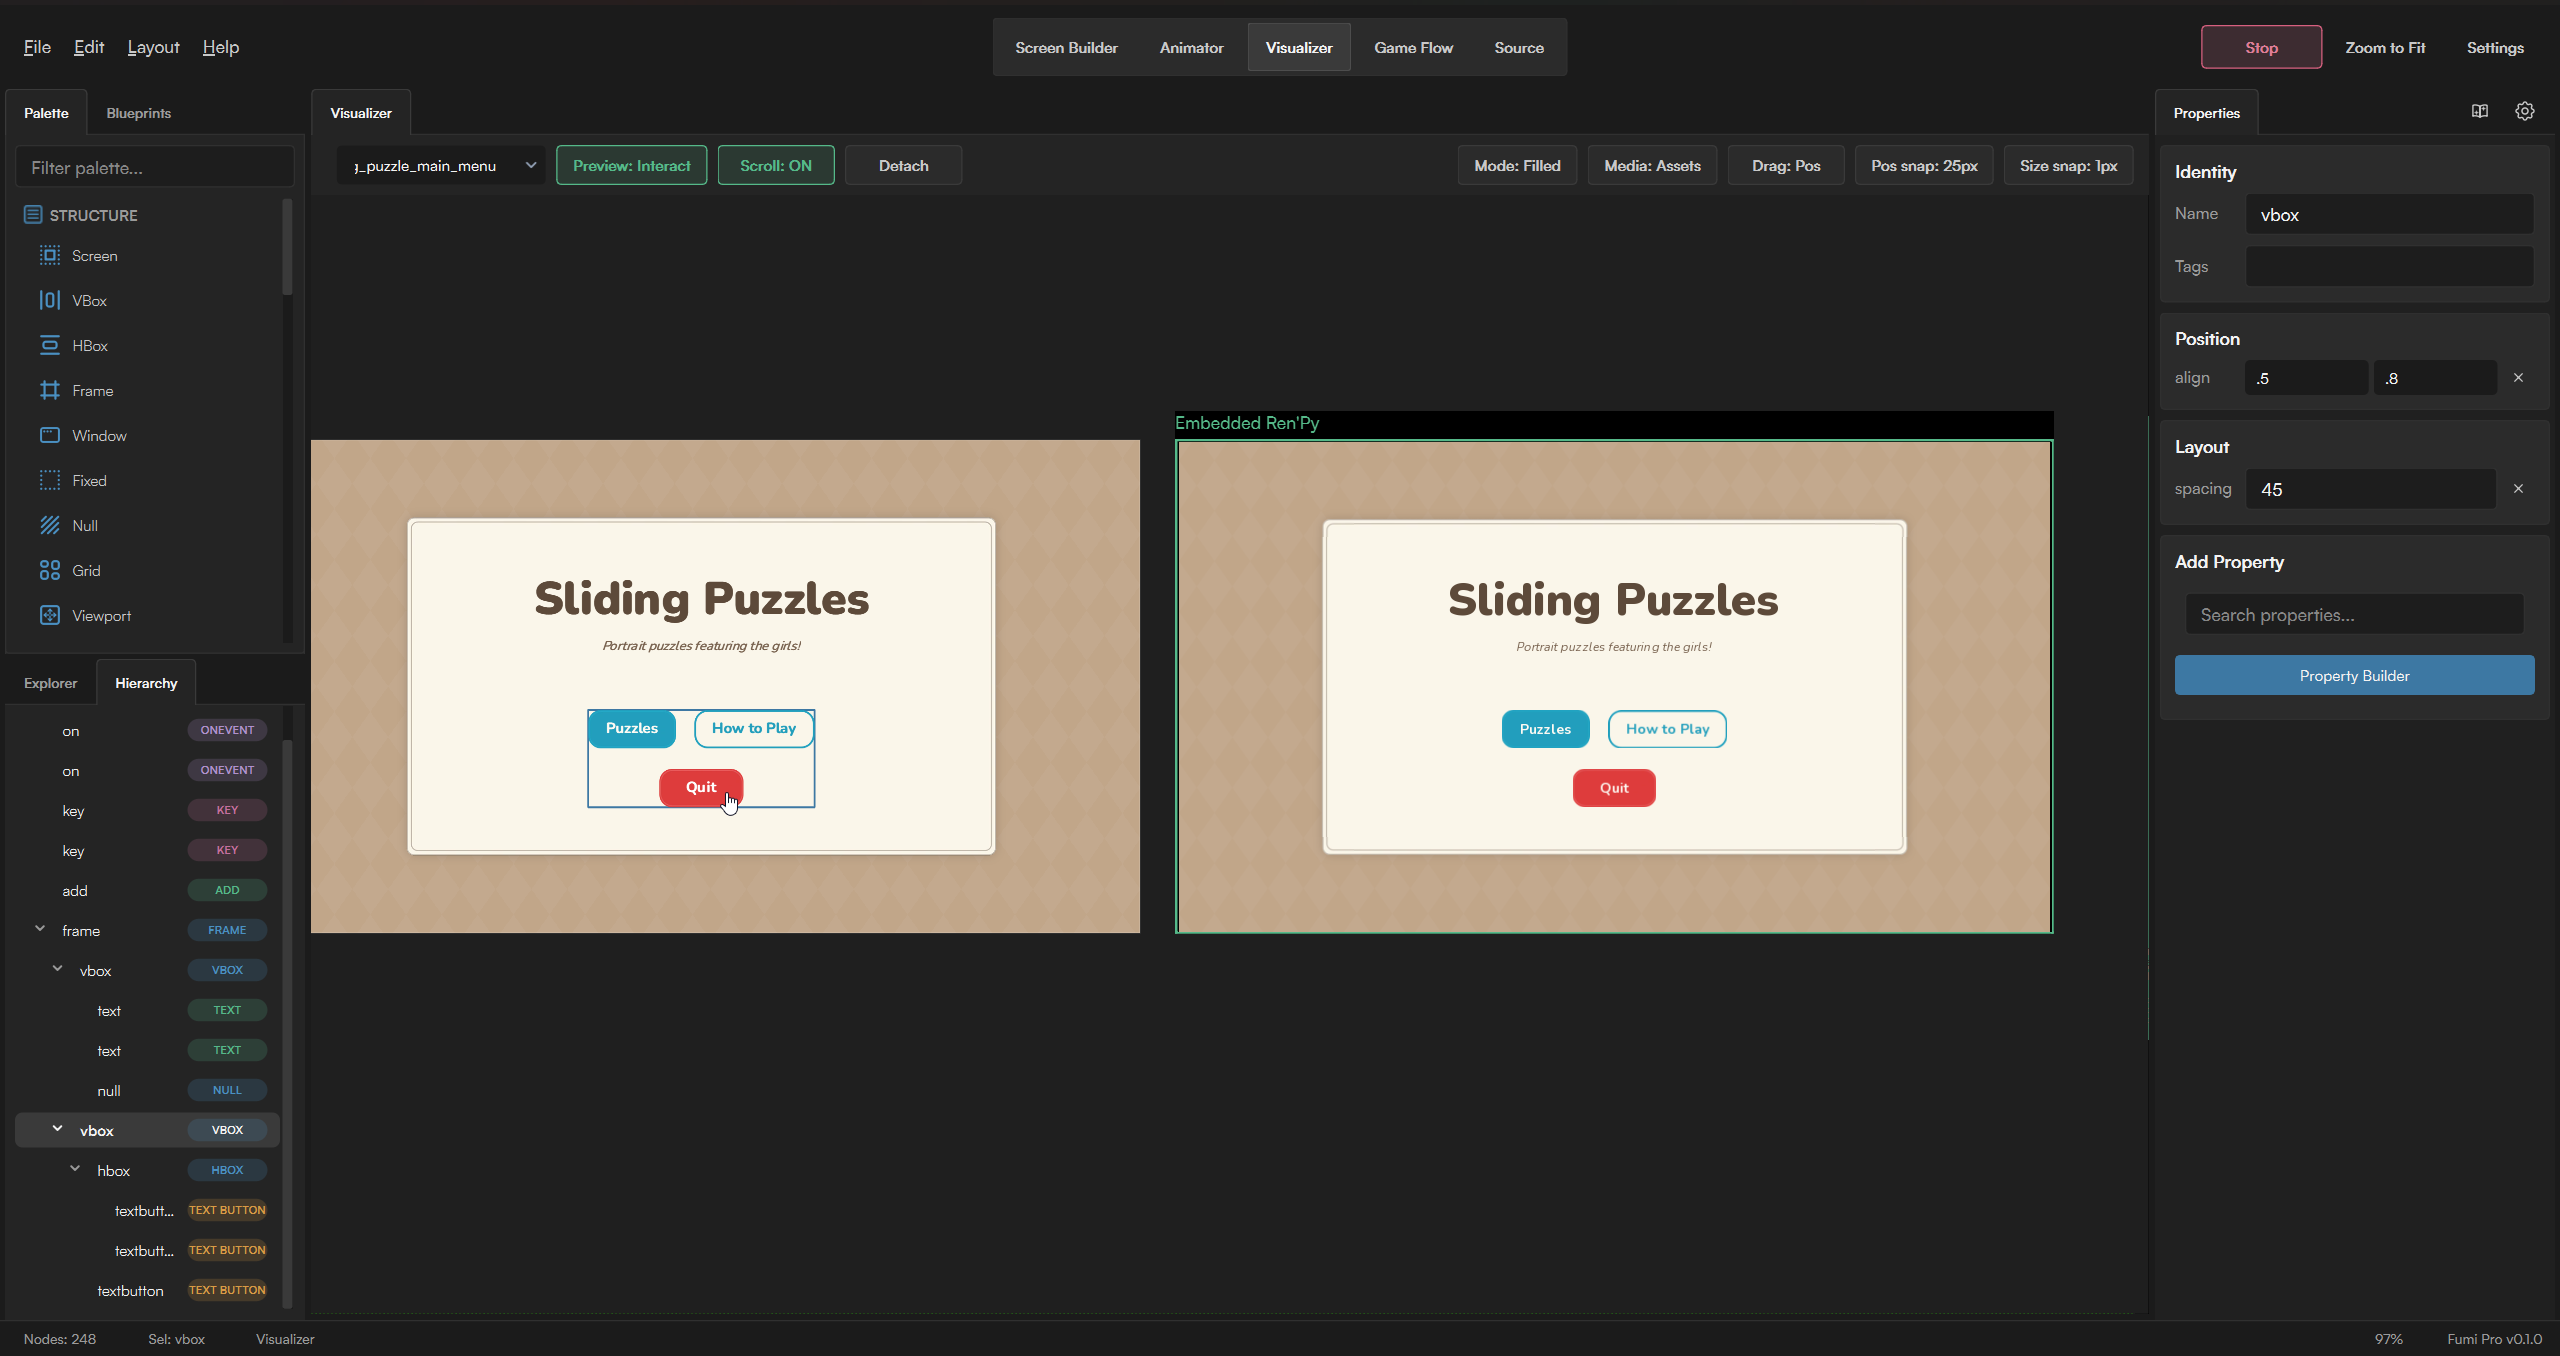Pick the Grid palette icon

click(50, 570)
